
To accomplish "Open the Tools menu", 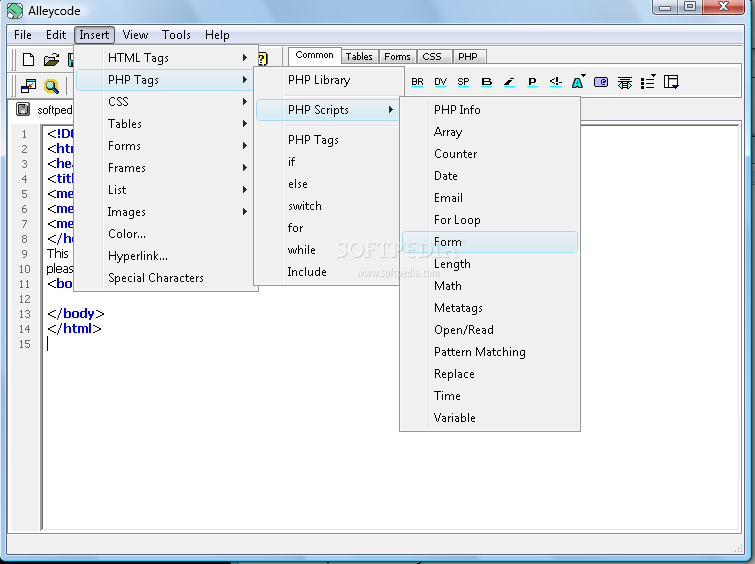I will 176,35.
